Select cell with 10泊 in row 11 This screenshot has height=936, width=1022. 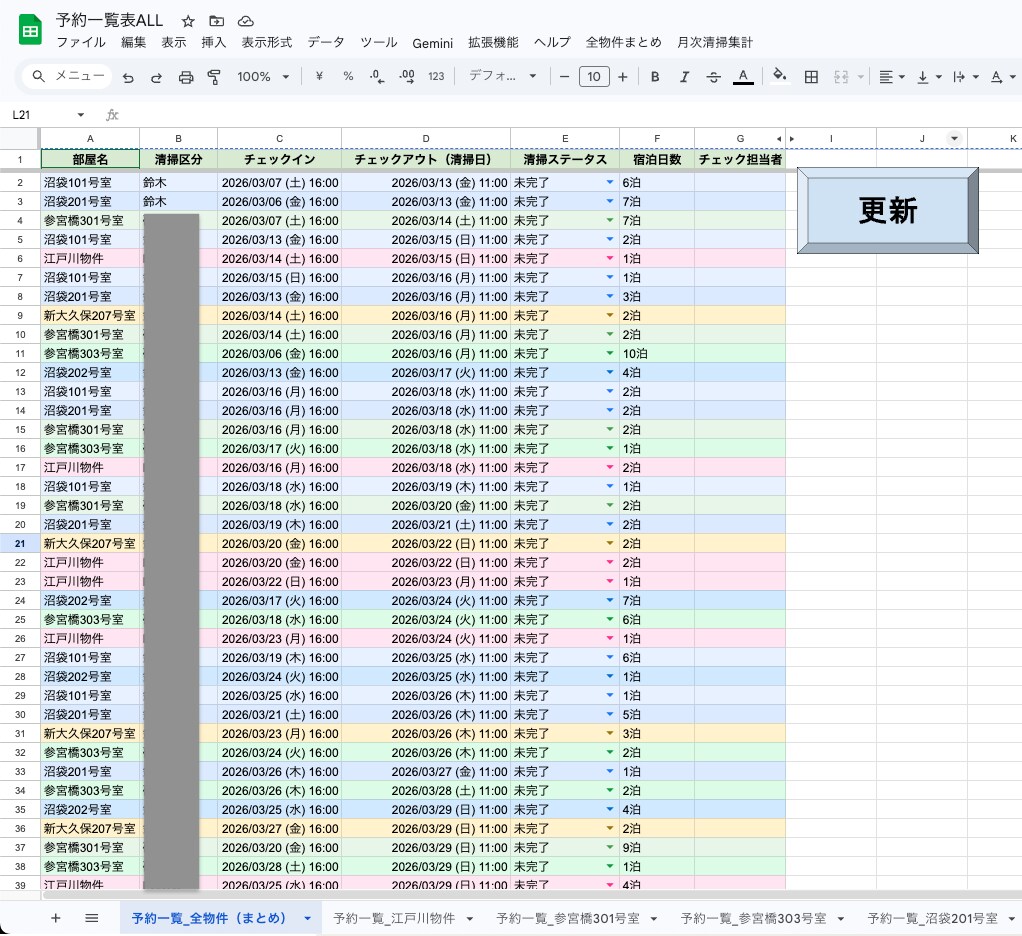(x=656, y=353)
